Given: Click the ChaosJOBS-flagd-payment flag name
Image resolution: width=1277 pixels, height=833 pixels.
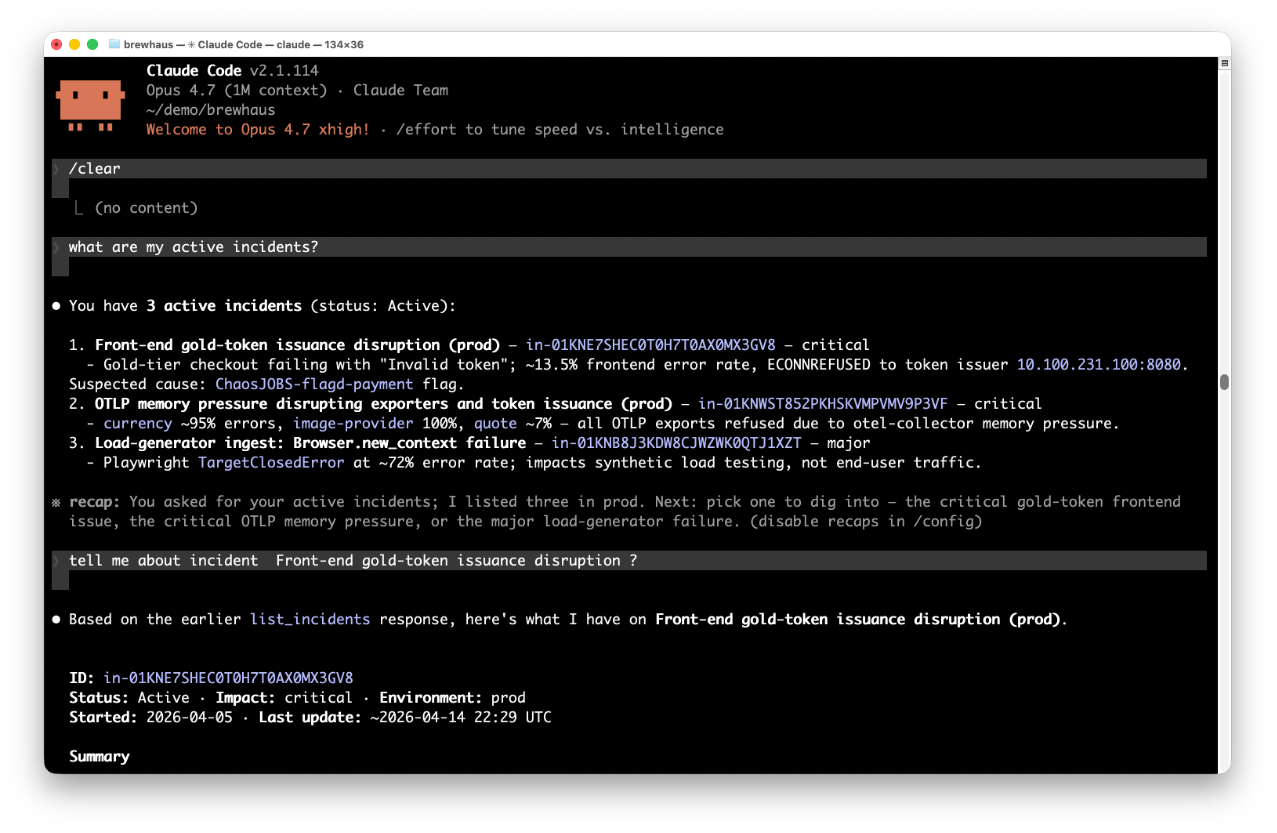Looking at the screenshot, I should point(314,384).
